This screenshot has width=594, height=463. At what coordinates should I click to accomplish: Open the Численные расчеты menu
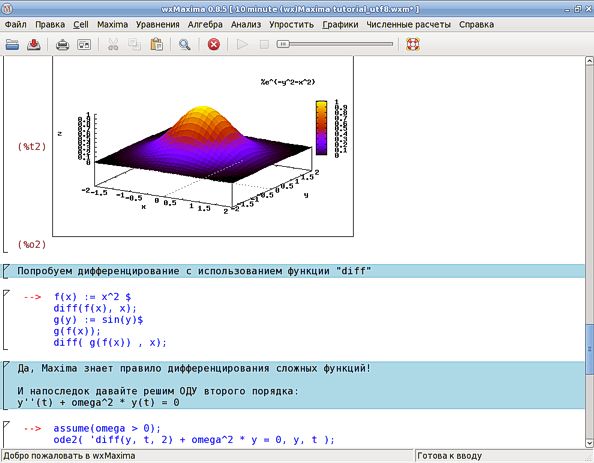(x=408, y=25)
